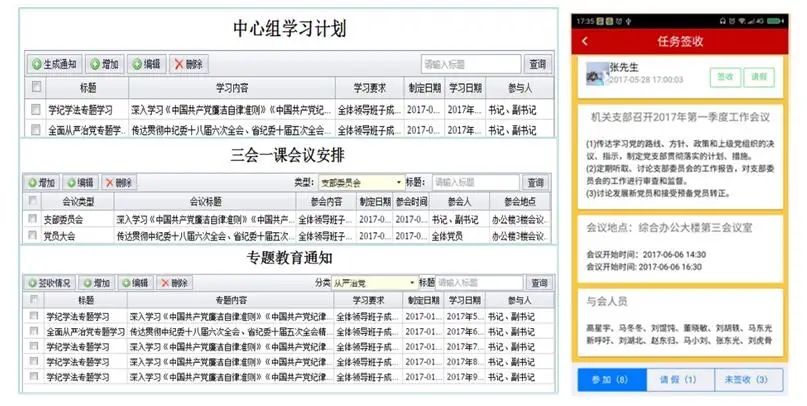The image size is (807, 406).
Task: Switch to 请假 (1) tab
Action: coord(680,380)
